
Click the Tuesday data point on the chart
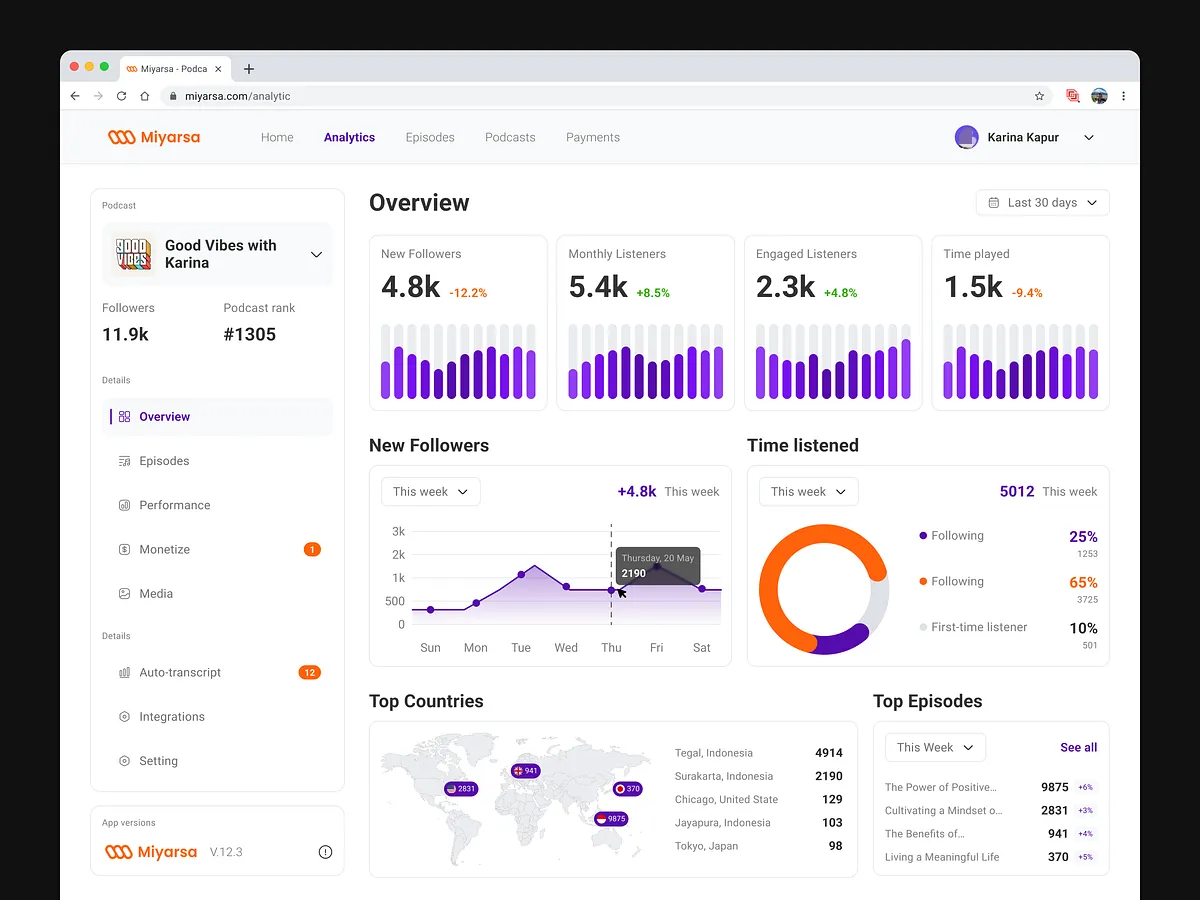click(x=521, y=575)
